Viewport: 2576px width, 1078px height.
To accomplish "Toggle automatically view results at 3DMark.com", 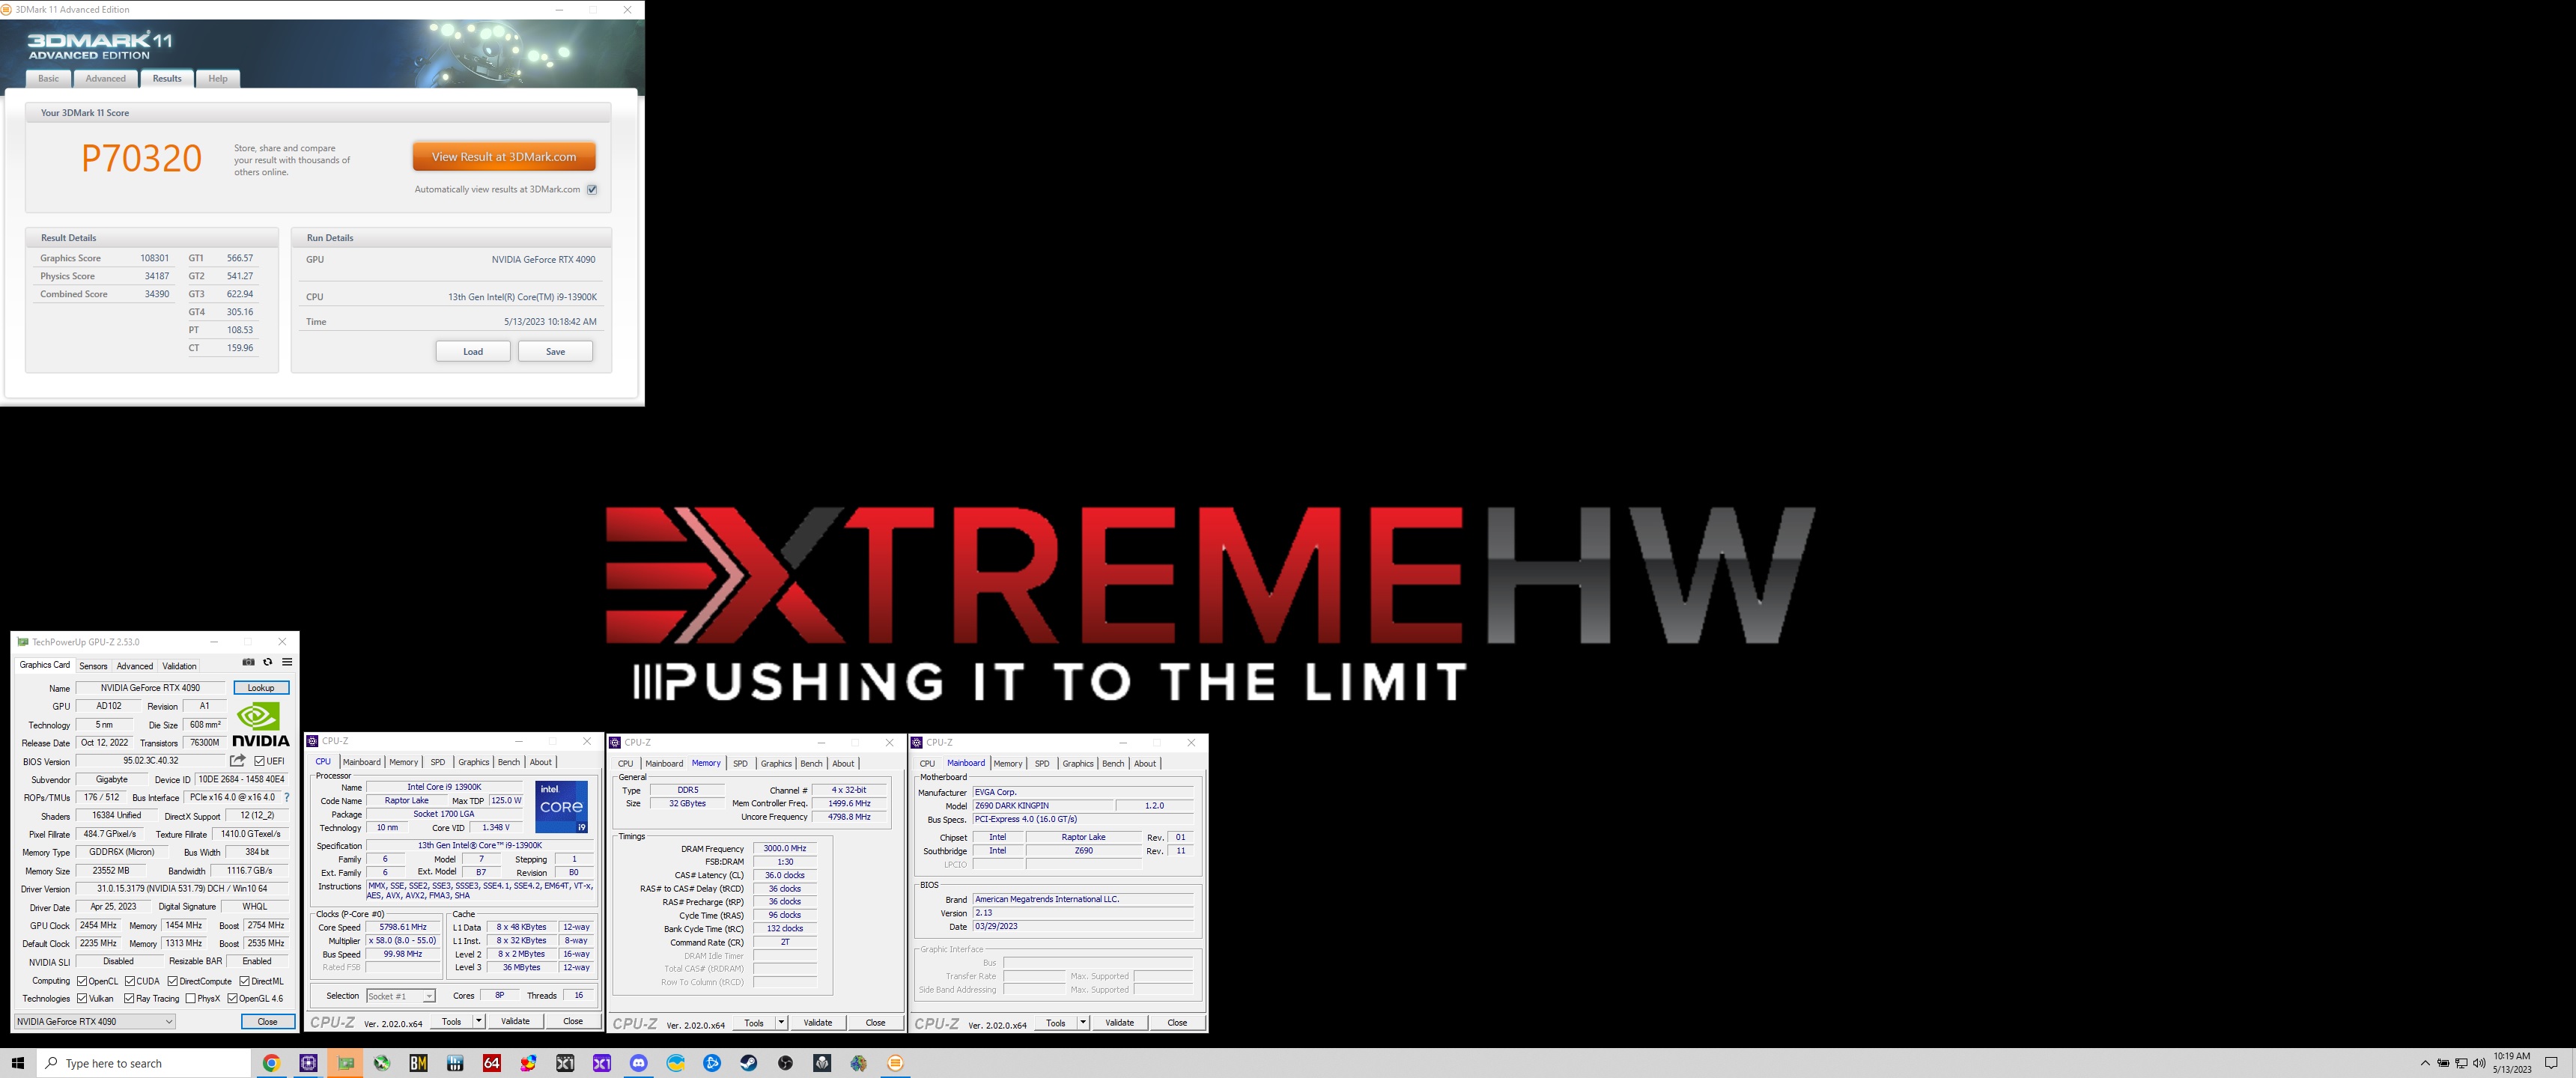I will [x=592, y=189].
